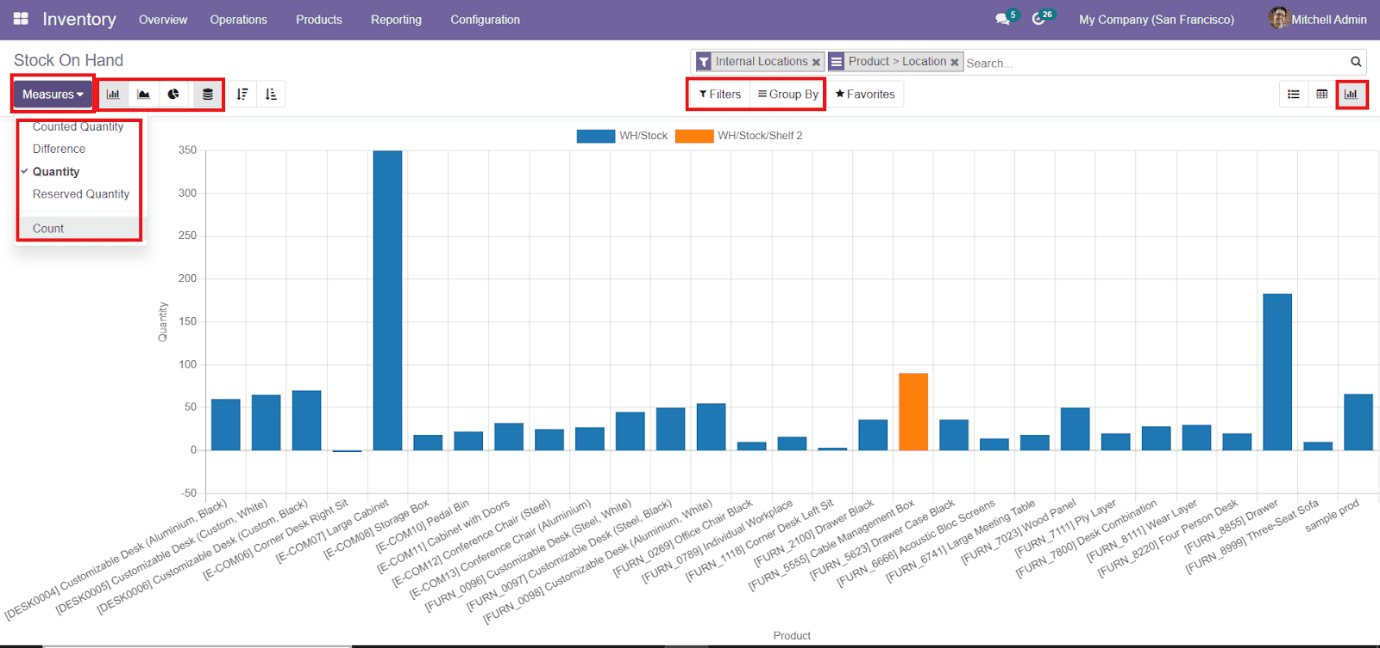Switch to the list view

point(1293,93)
